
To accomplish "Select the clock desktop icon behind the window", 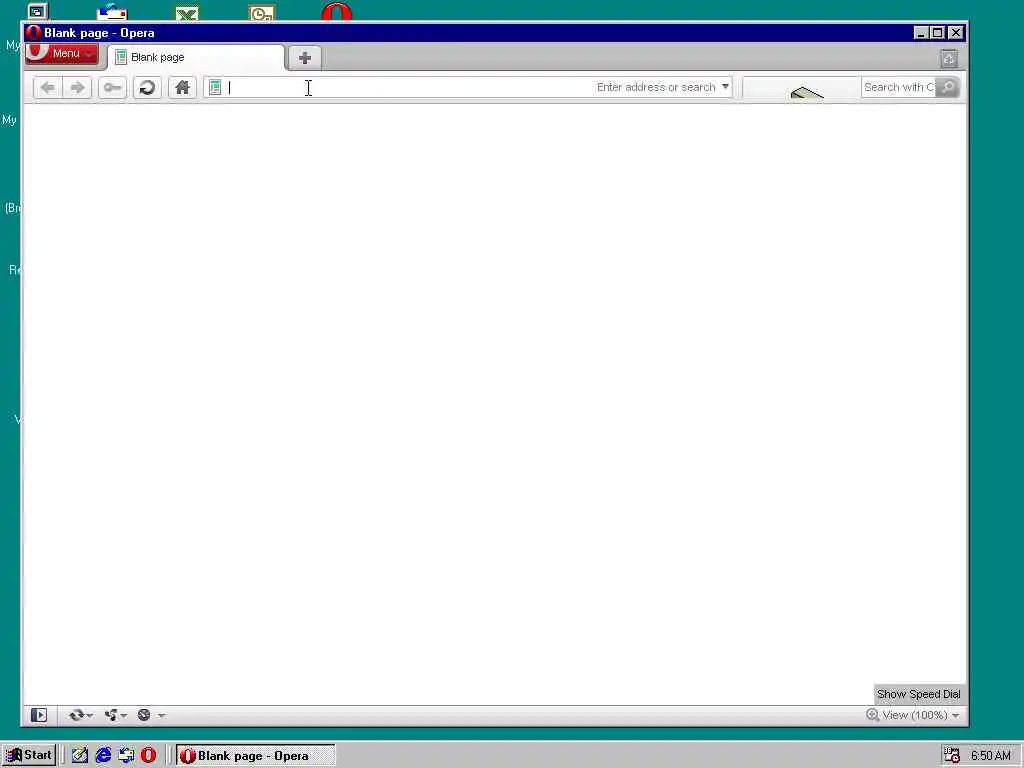I will [262, 13].
